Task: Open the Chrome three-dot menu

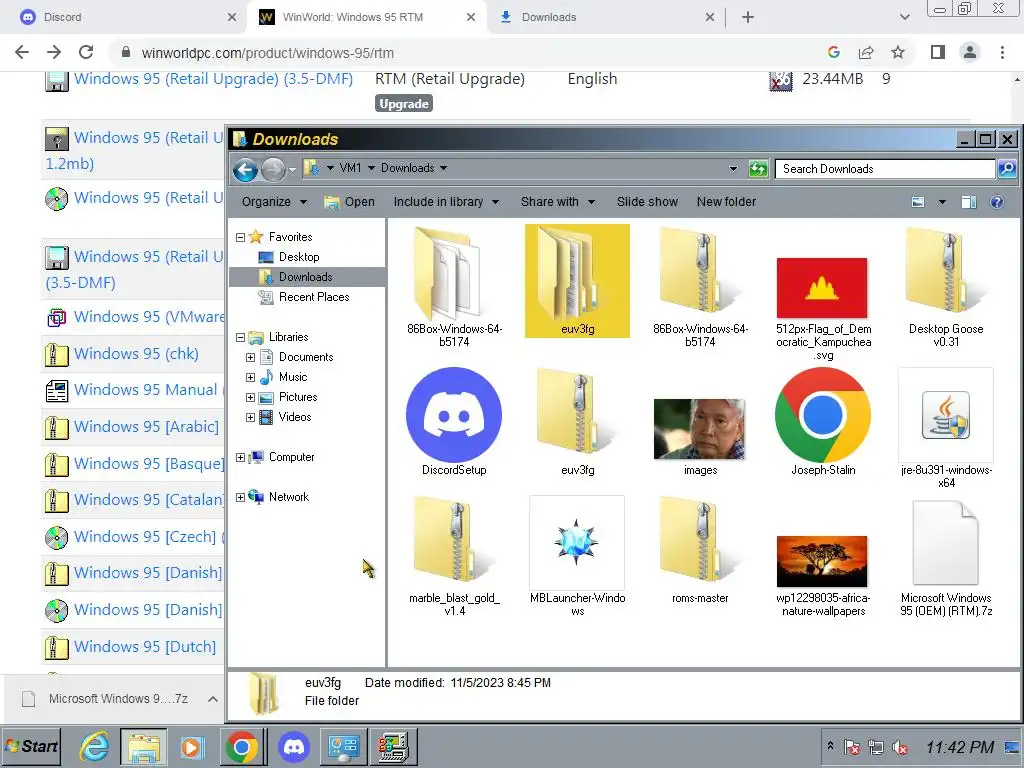Action: pyautogui.click(x=1002, y=52)
